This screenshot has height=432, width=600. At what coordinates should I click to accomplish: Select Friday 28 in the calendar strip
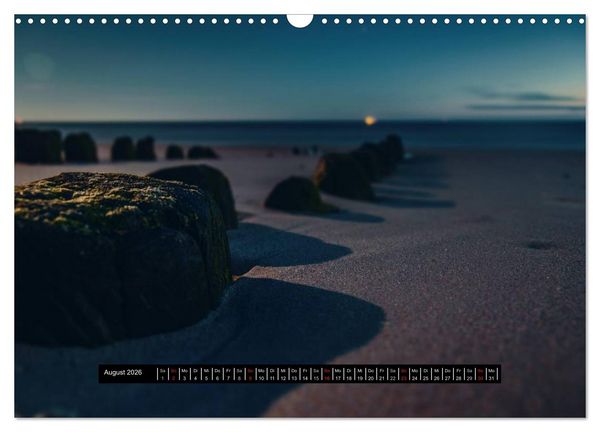[x=458, y=374]
